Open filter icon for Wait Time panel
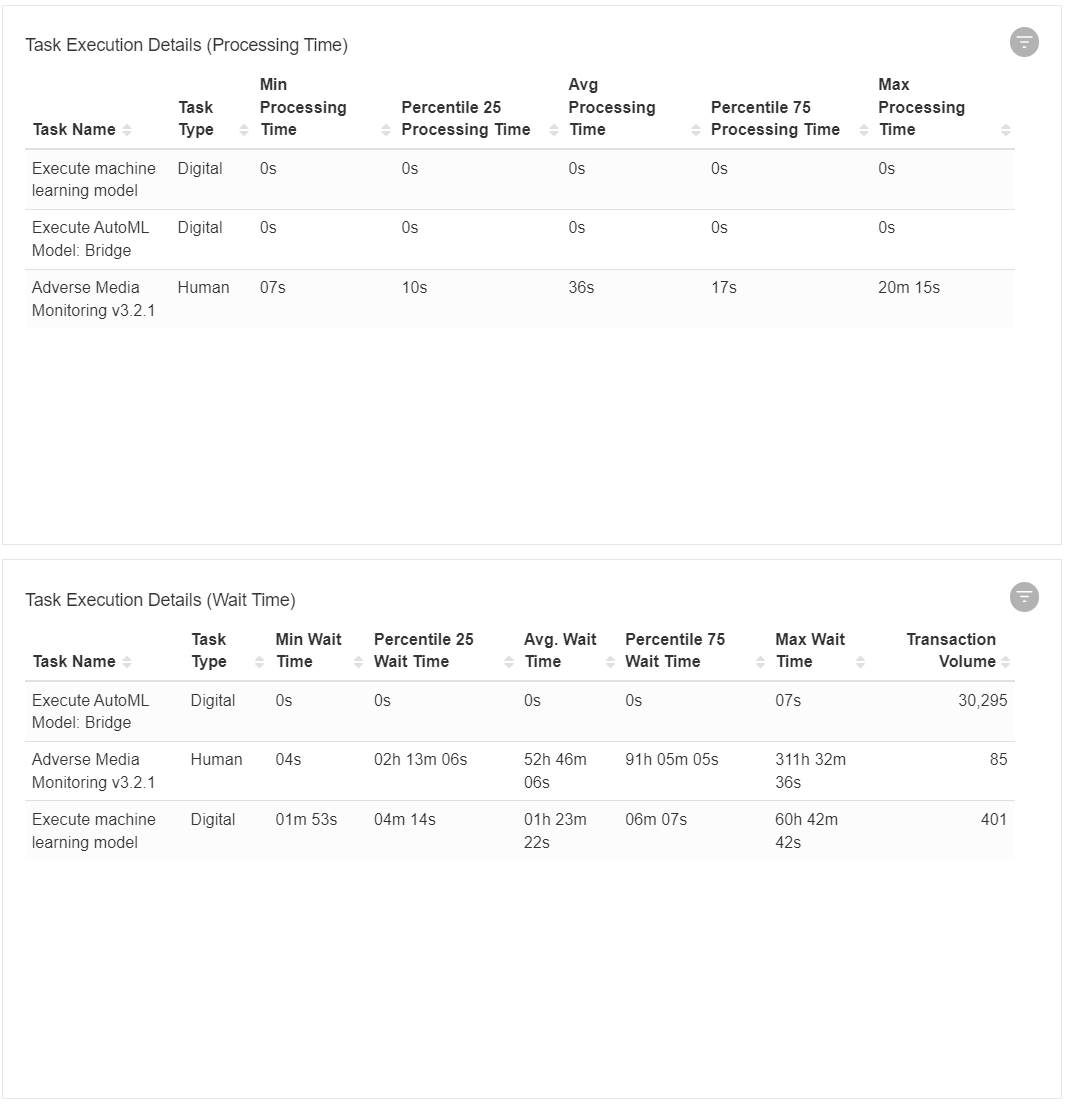 point(1024,597)
